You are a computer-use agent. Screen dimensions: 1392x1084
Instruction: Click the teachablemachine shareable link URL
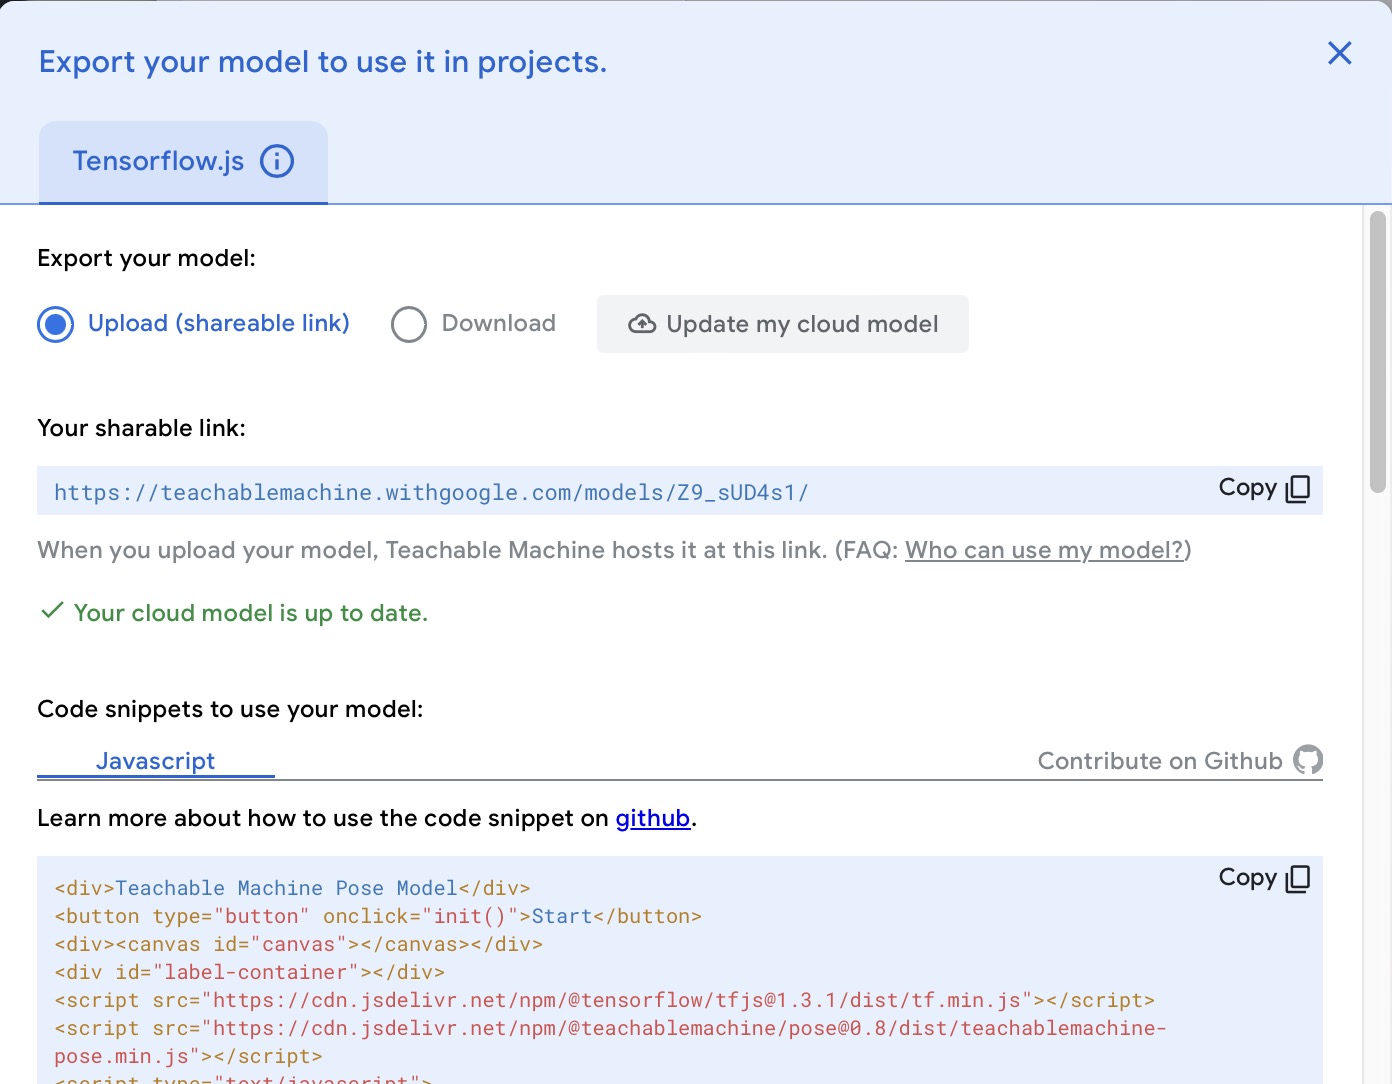point(431,492)
